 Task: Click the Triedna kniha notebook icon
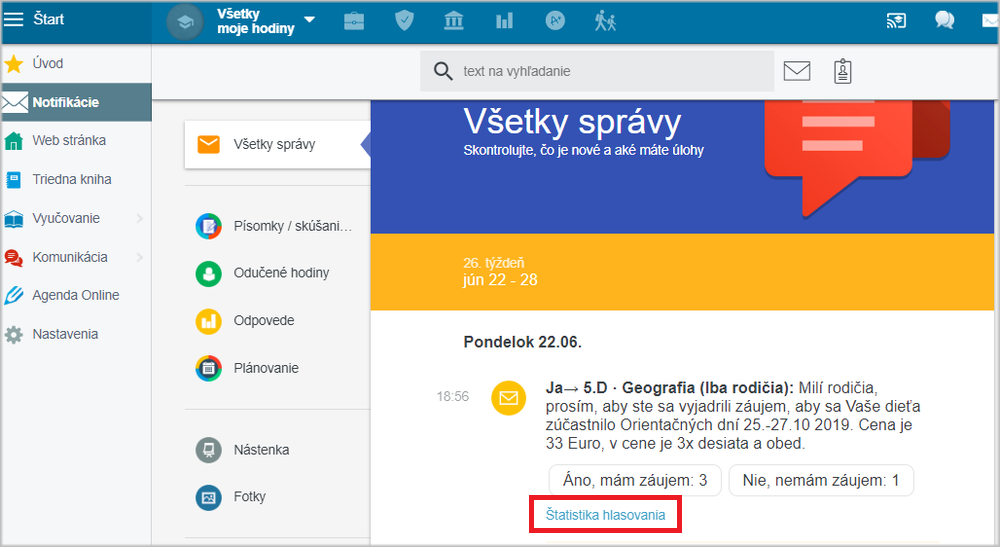click(x=13, y=180)
